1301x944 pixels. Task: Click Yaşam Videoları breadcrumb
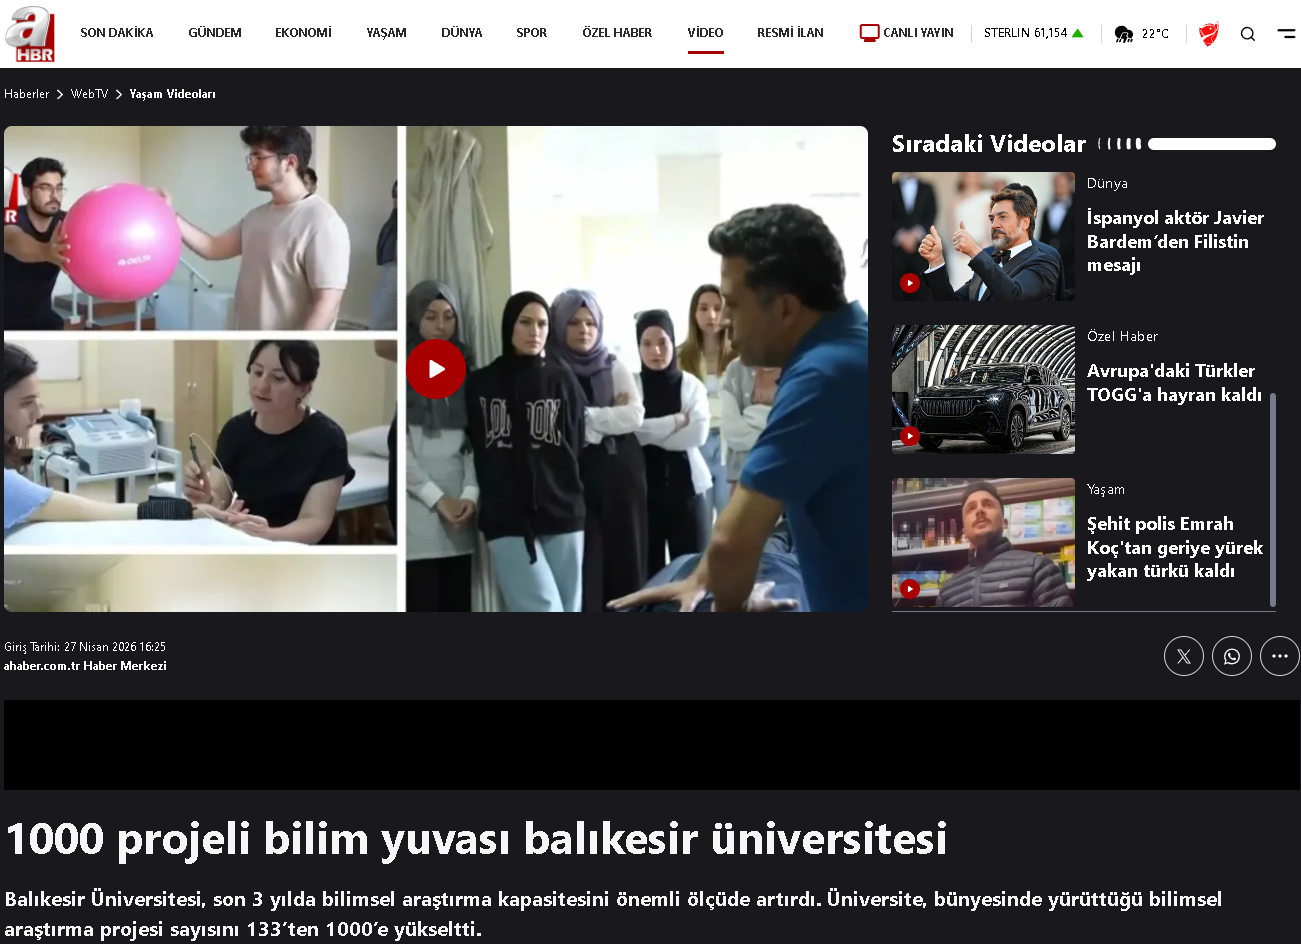click(172, 94)
